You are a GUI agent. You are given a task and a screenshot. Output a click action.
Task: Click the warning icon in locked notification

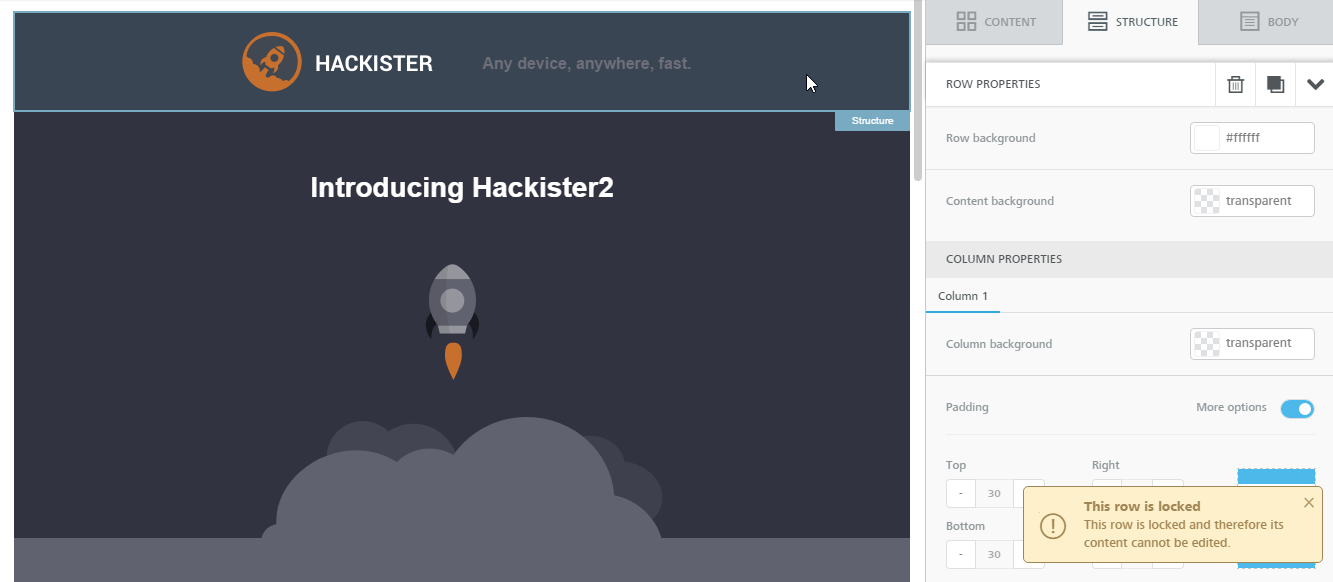1053,525
